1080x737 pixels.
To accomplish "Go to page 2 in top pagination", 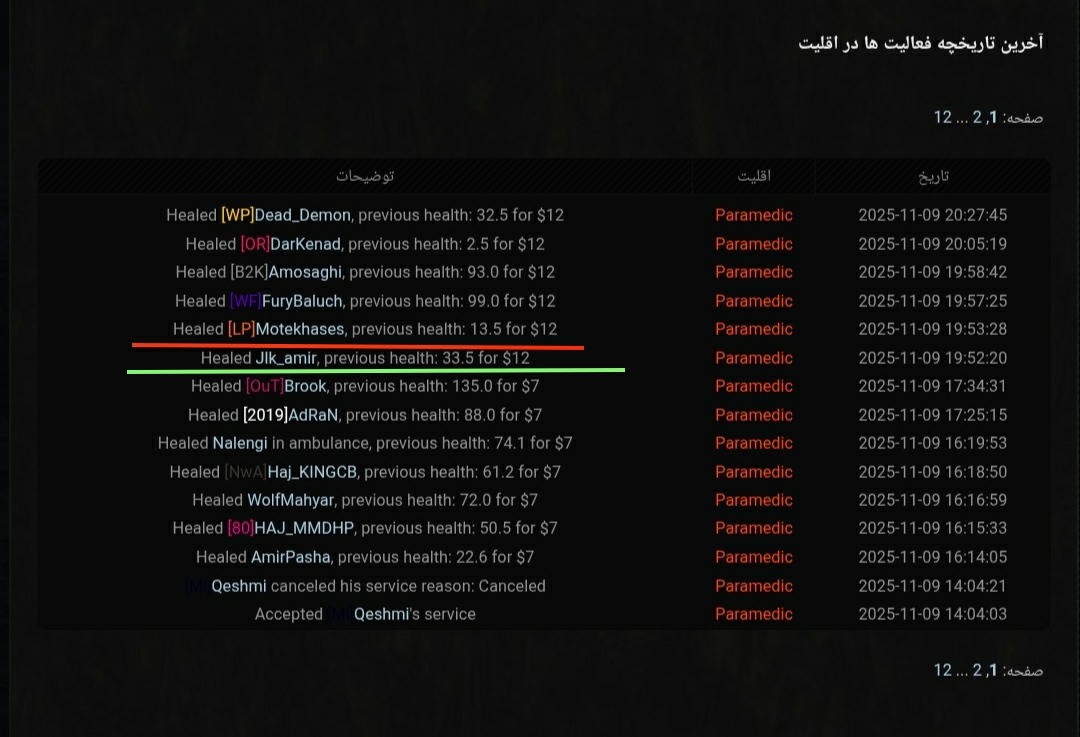I will coord(977,117).
